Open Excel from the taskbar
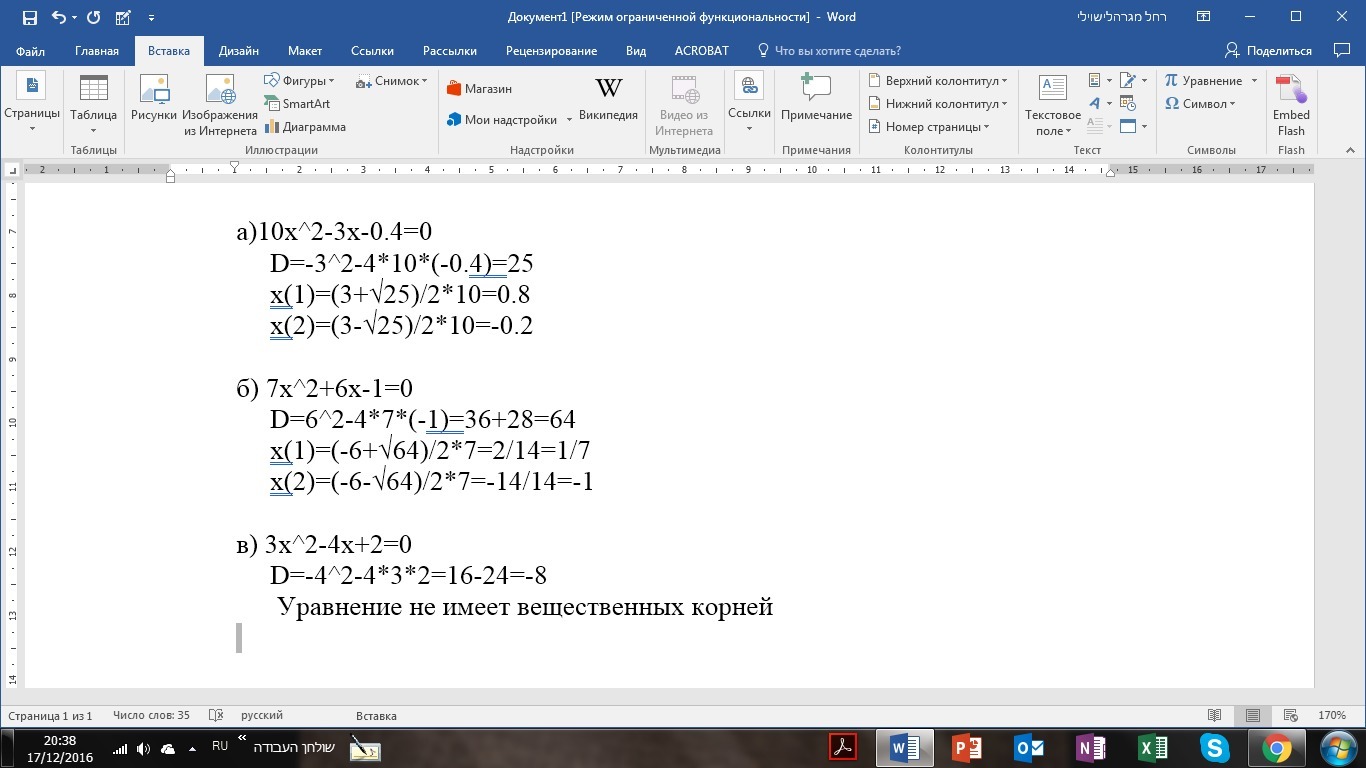Viewport: 1366px width, 768px height. (x=1153, y=748)
